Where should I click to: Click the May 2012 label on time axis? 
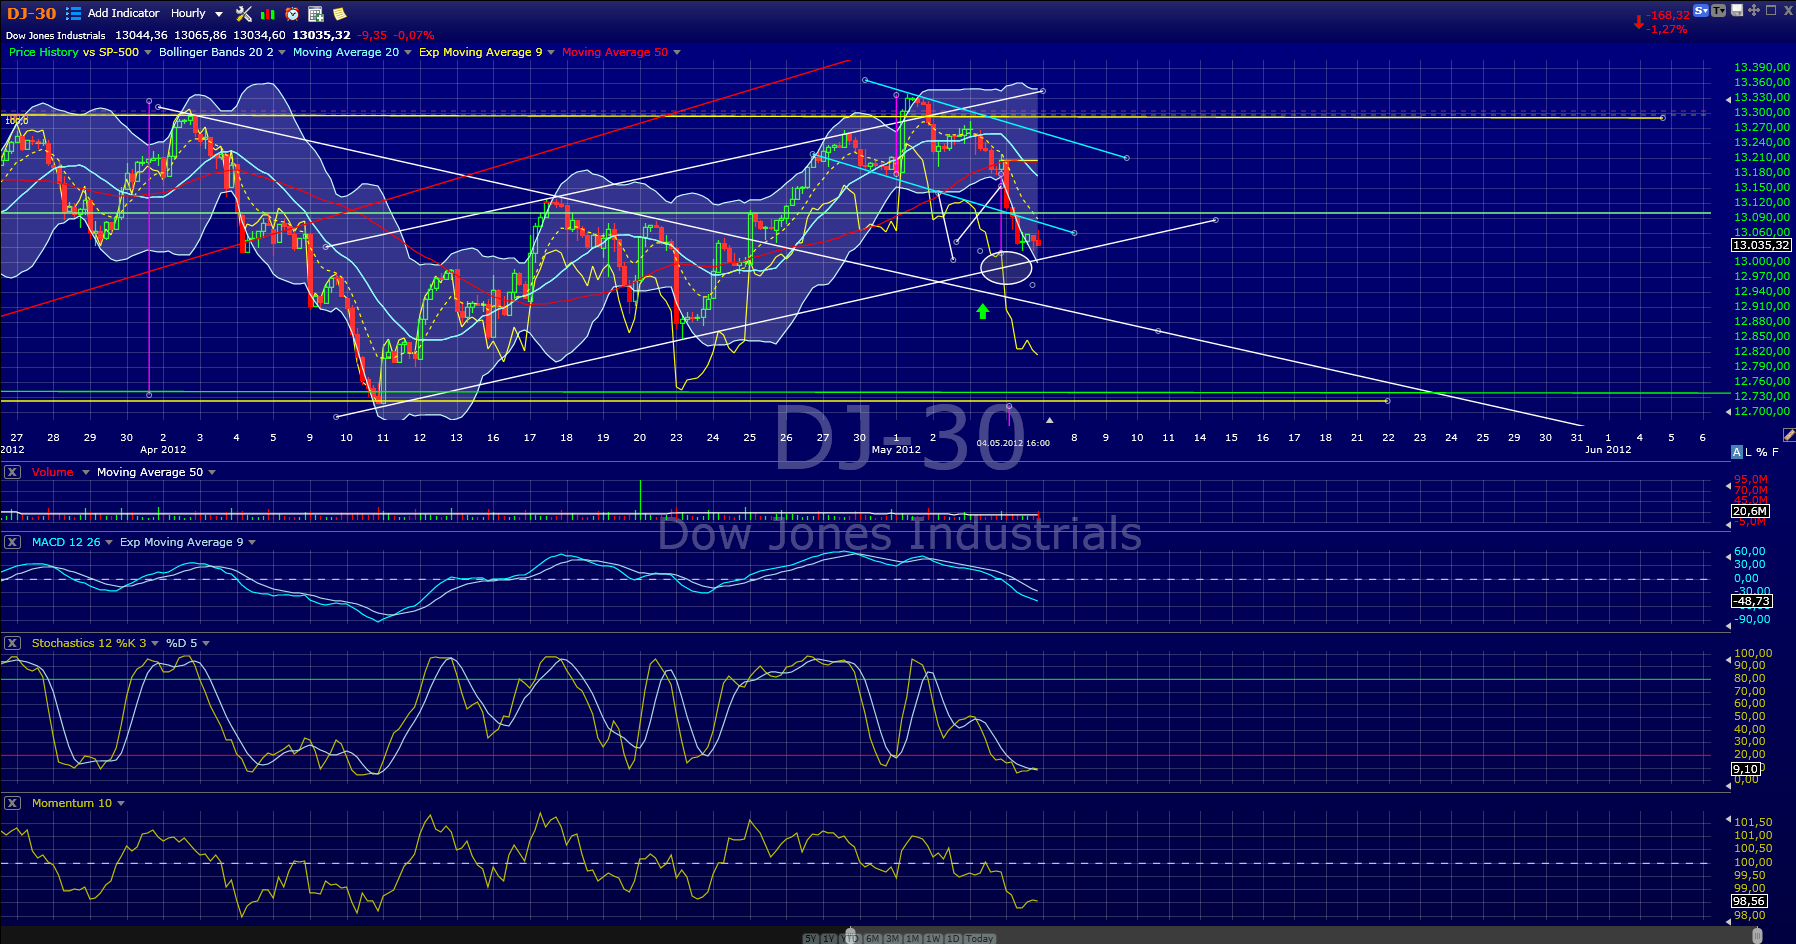coord(896,450)
